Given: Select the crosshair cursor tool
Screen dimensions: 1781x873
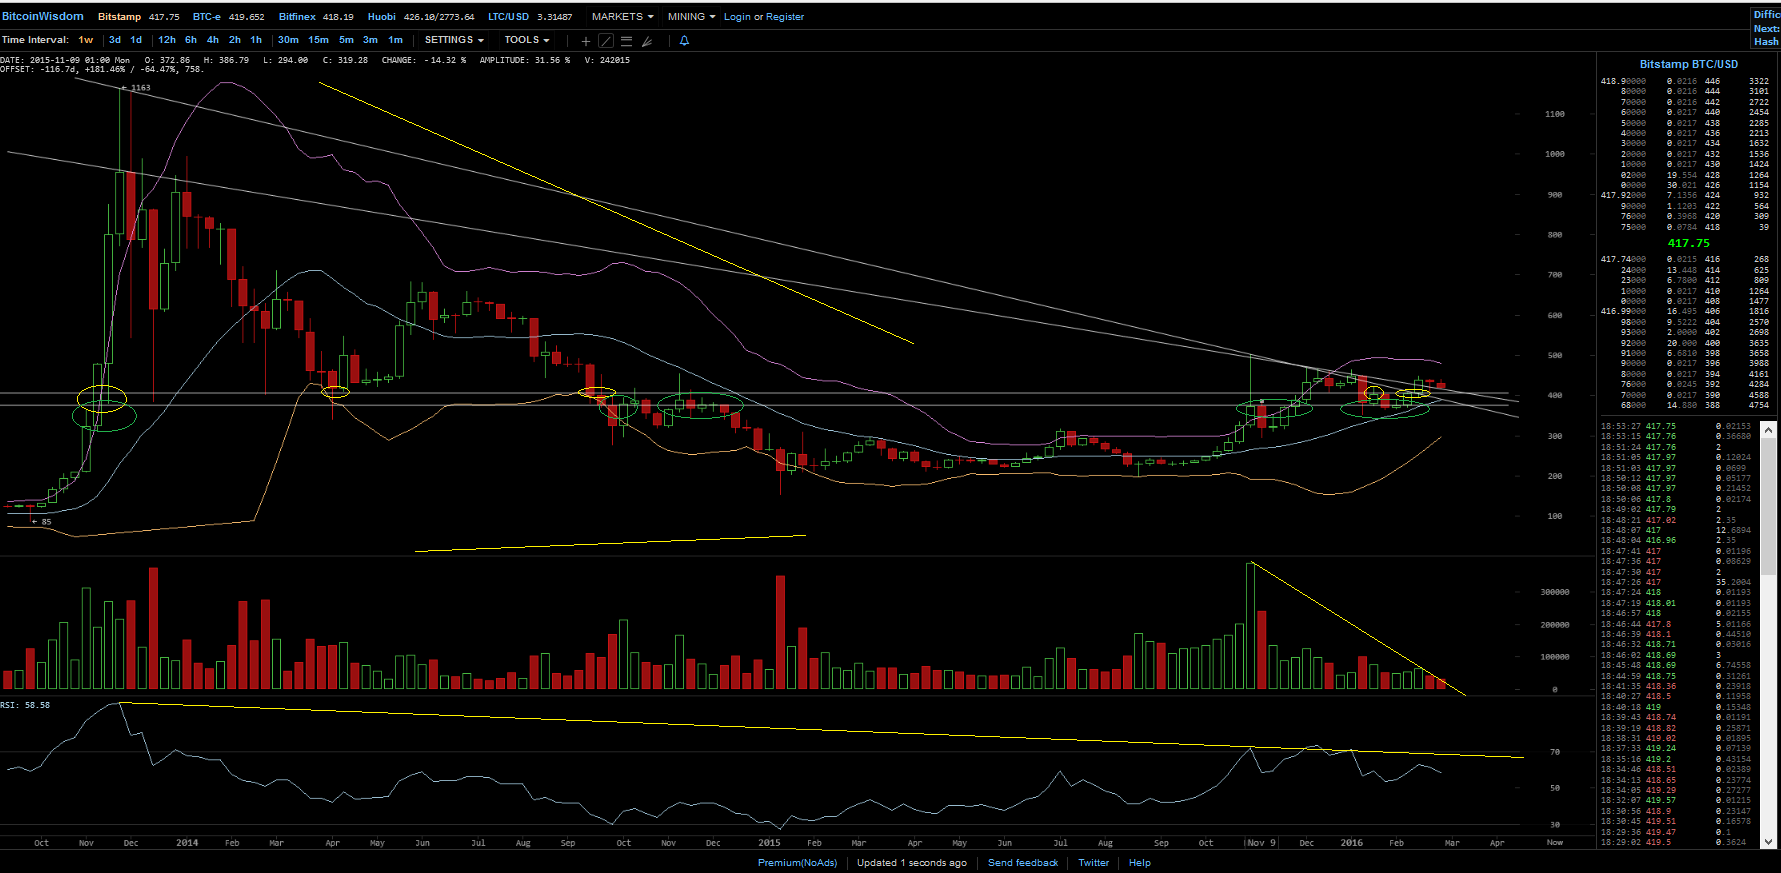Looking at the screenshot, I should click(x=586, y=41).
